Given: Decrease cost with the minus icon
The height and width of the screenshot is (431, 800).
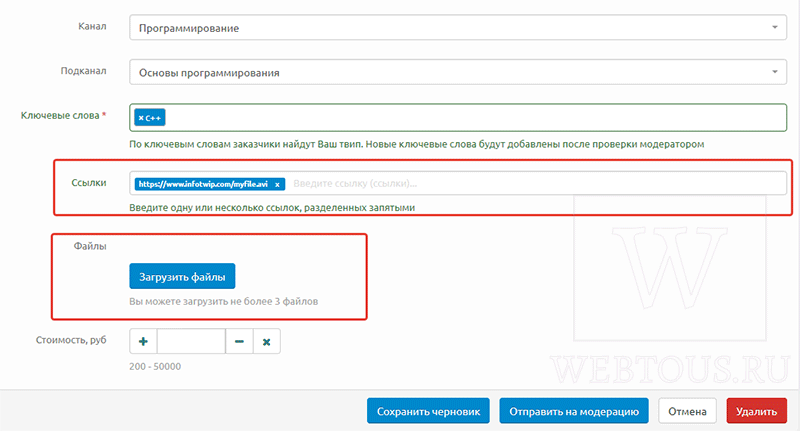Looking at the screenshot, I should pos(239,341).
